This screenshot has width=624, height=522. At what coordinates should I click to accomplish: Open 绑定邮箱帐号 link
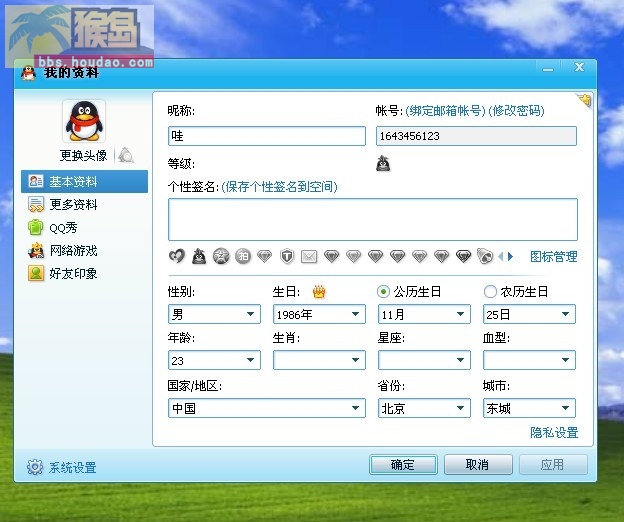coord(445,111)
